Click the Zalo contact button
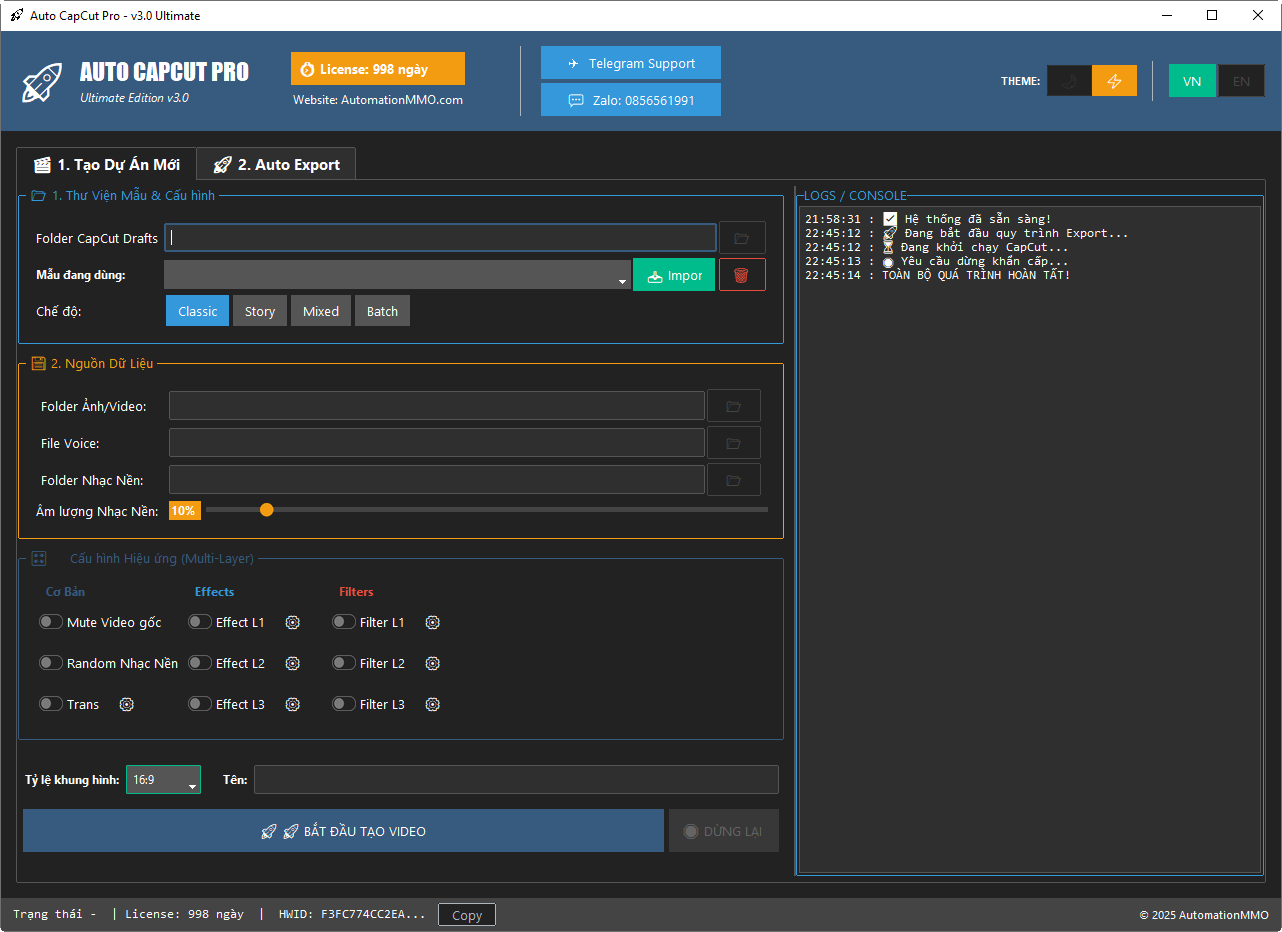The image size is (1282, 932). coord(631,100)
